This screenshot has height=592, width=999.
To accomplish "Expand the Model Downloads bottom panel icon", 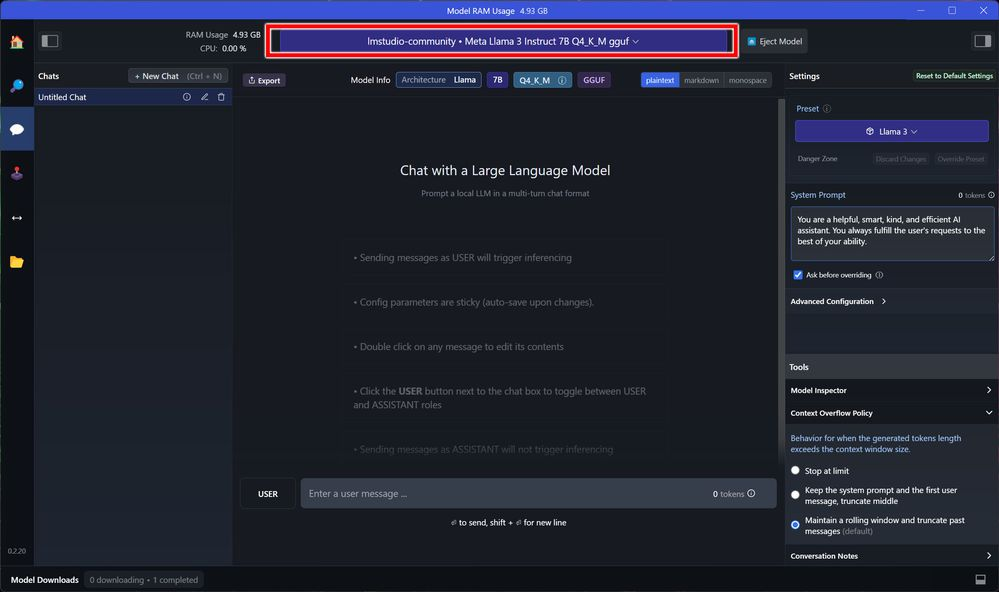I will coord(981,579).
